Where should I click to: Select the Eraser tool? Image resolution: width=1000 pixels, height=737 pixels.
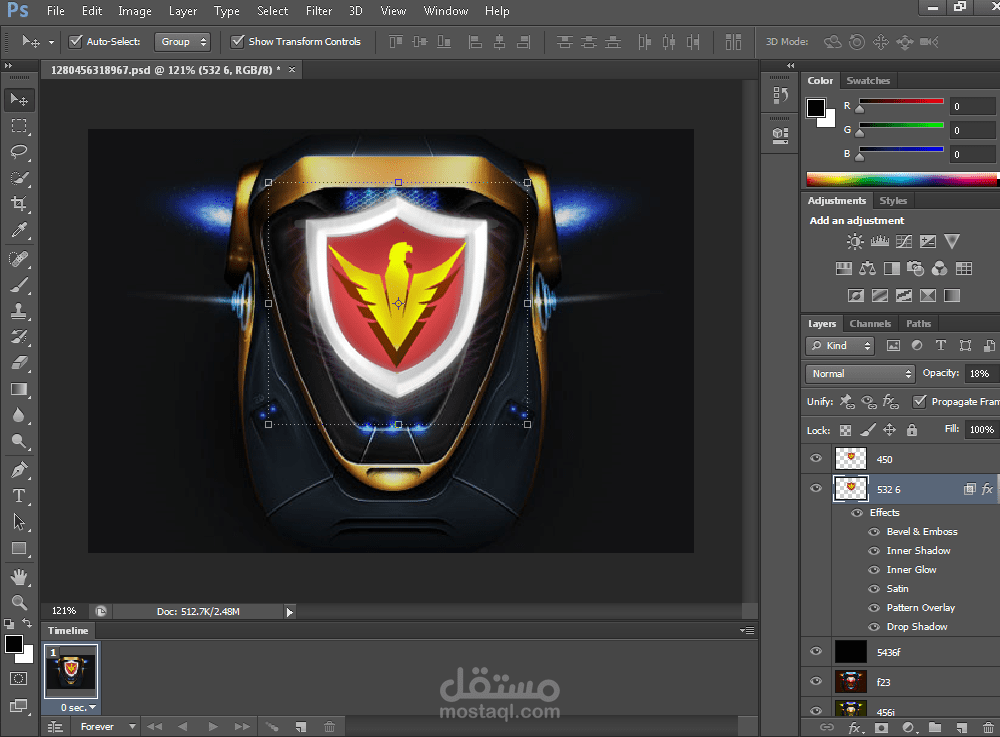pos(19,363)
